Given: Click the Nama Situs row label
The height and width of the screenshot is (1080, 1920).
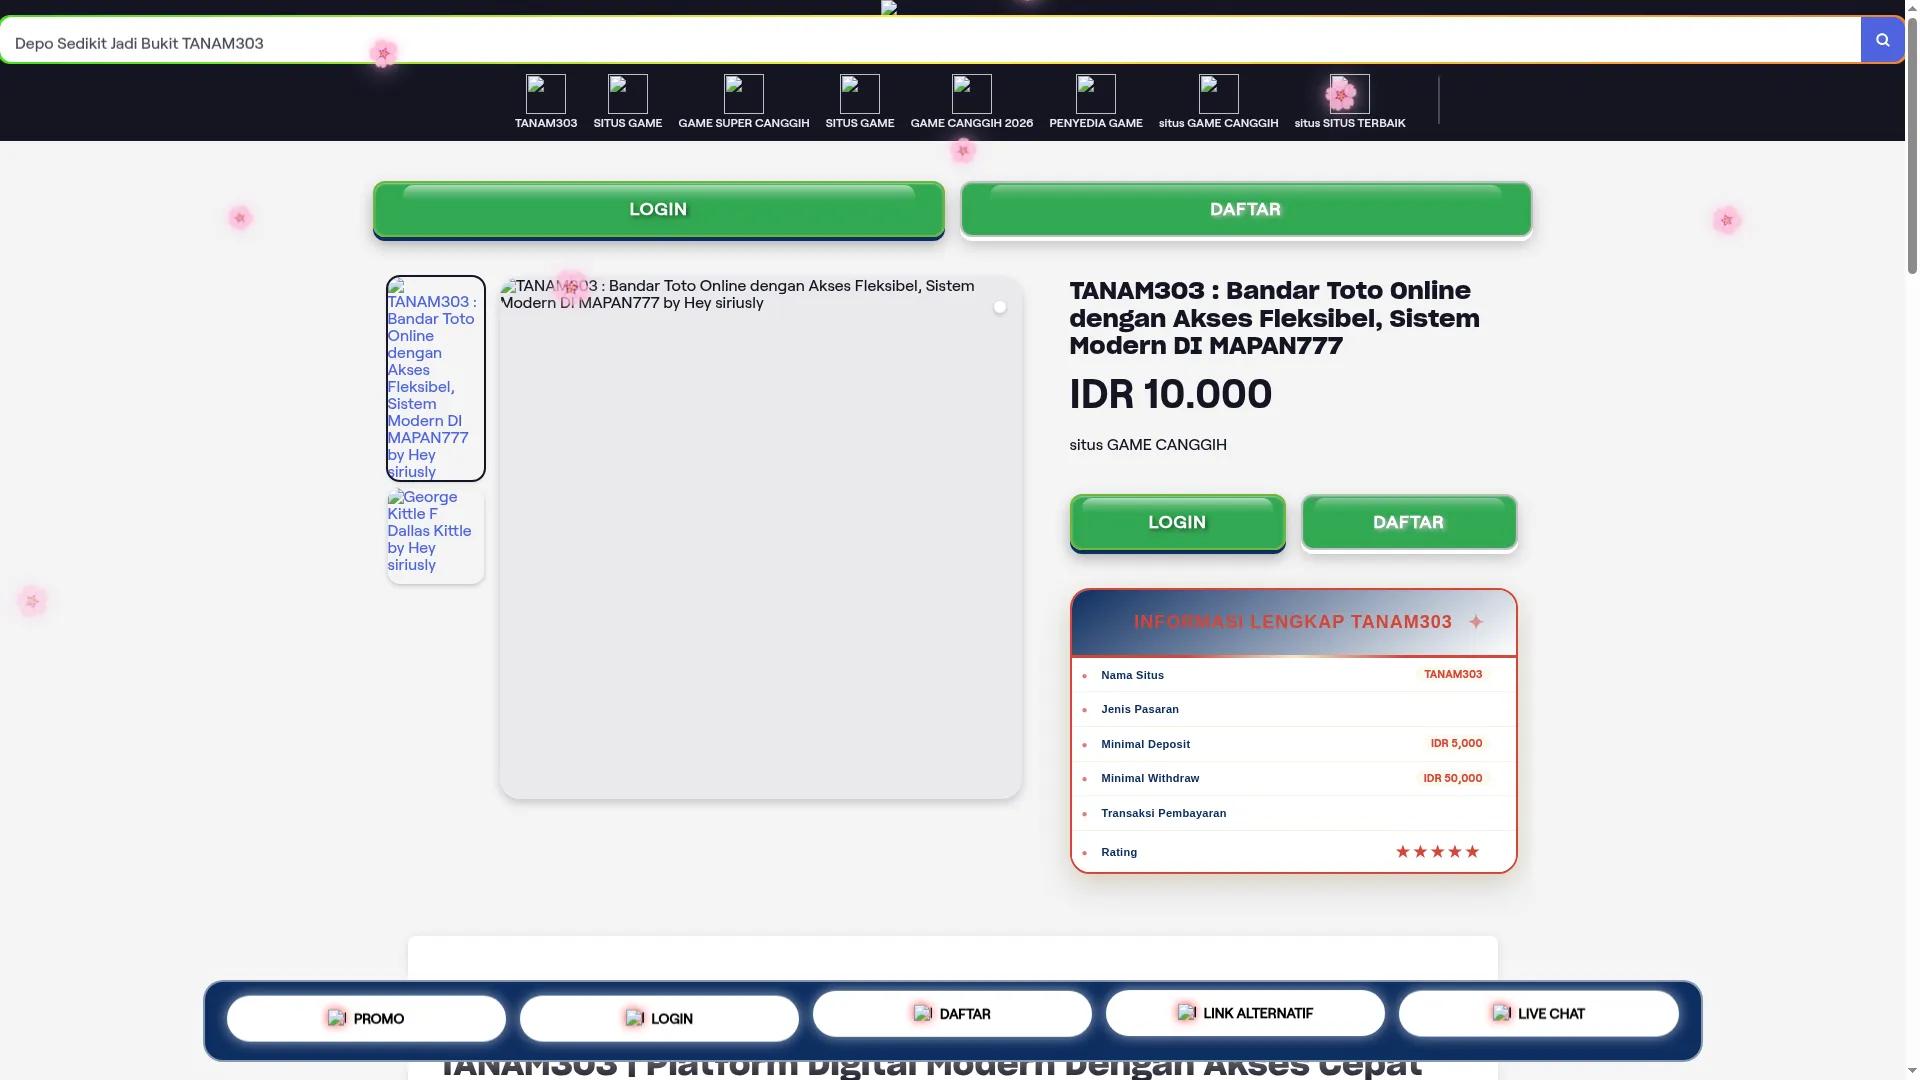Looking at the screenshot, I should pos(1132,676).
